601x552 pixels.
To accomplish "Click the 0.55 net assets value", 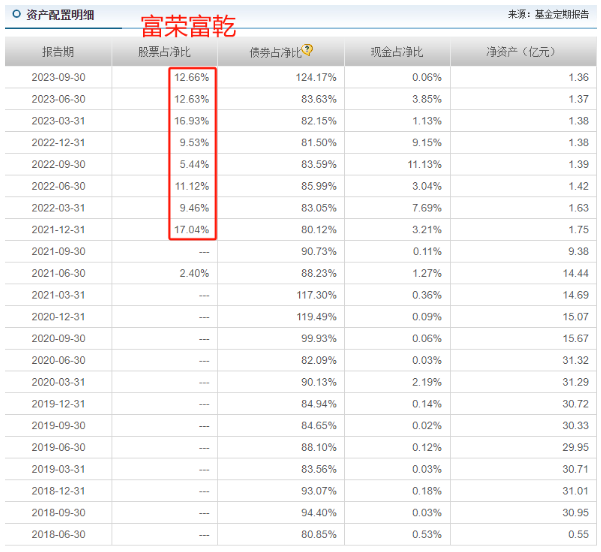I will (x=578, y=534).
